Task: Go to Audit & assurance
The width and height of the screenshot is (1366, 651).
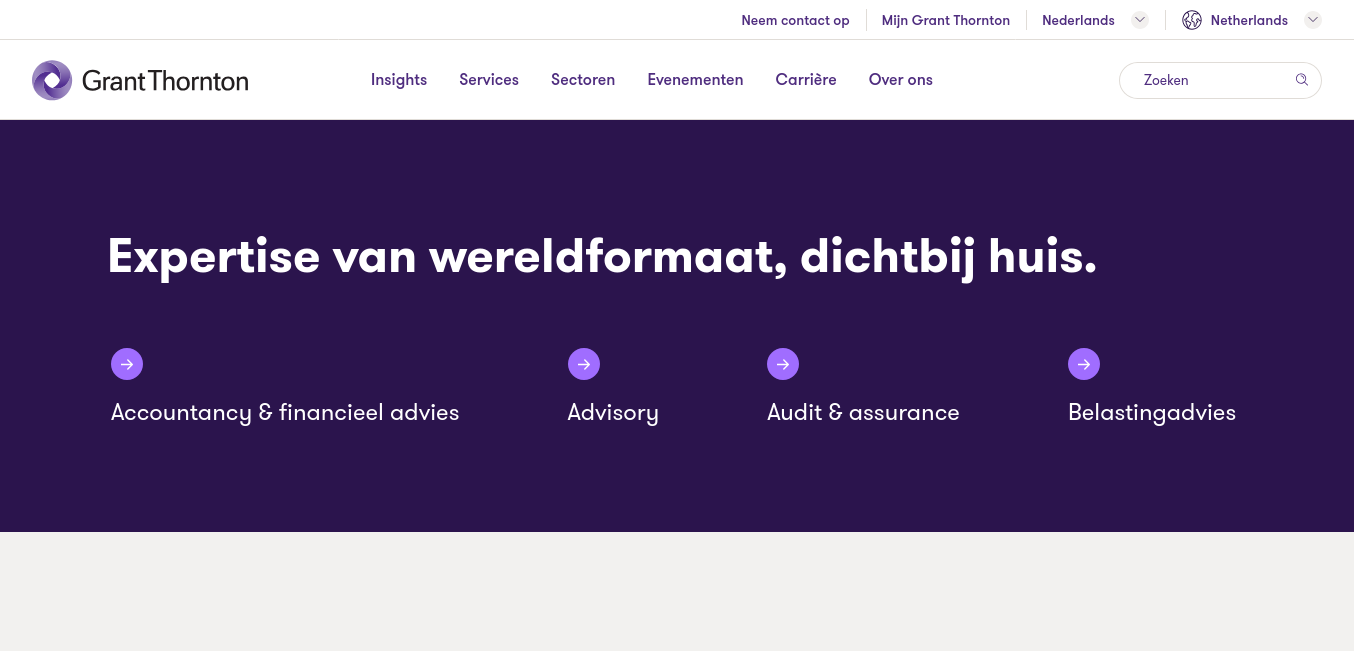Action: point(863,412)
